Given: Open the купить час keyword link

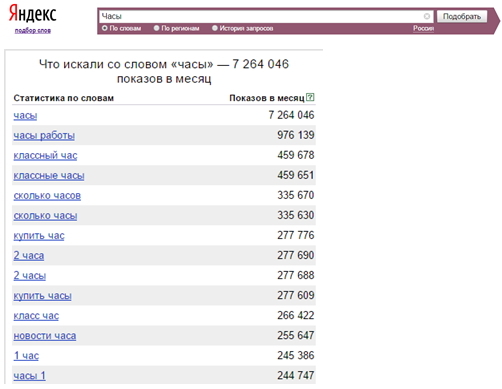Looking at the screenshot, I should point(39,235).
